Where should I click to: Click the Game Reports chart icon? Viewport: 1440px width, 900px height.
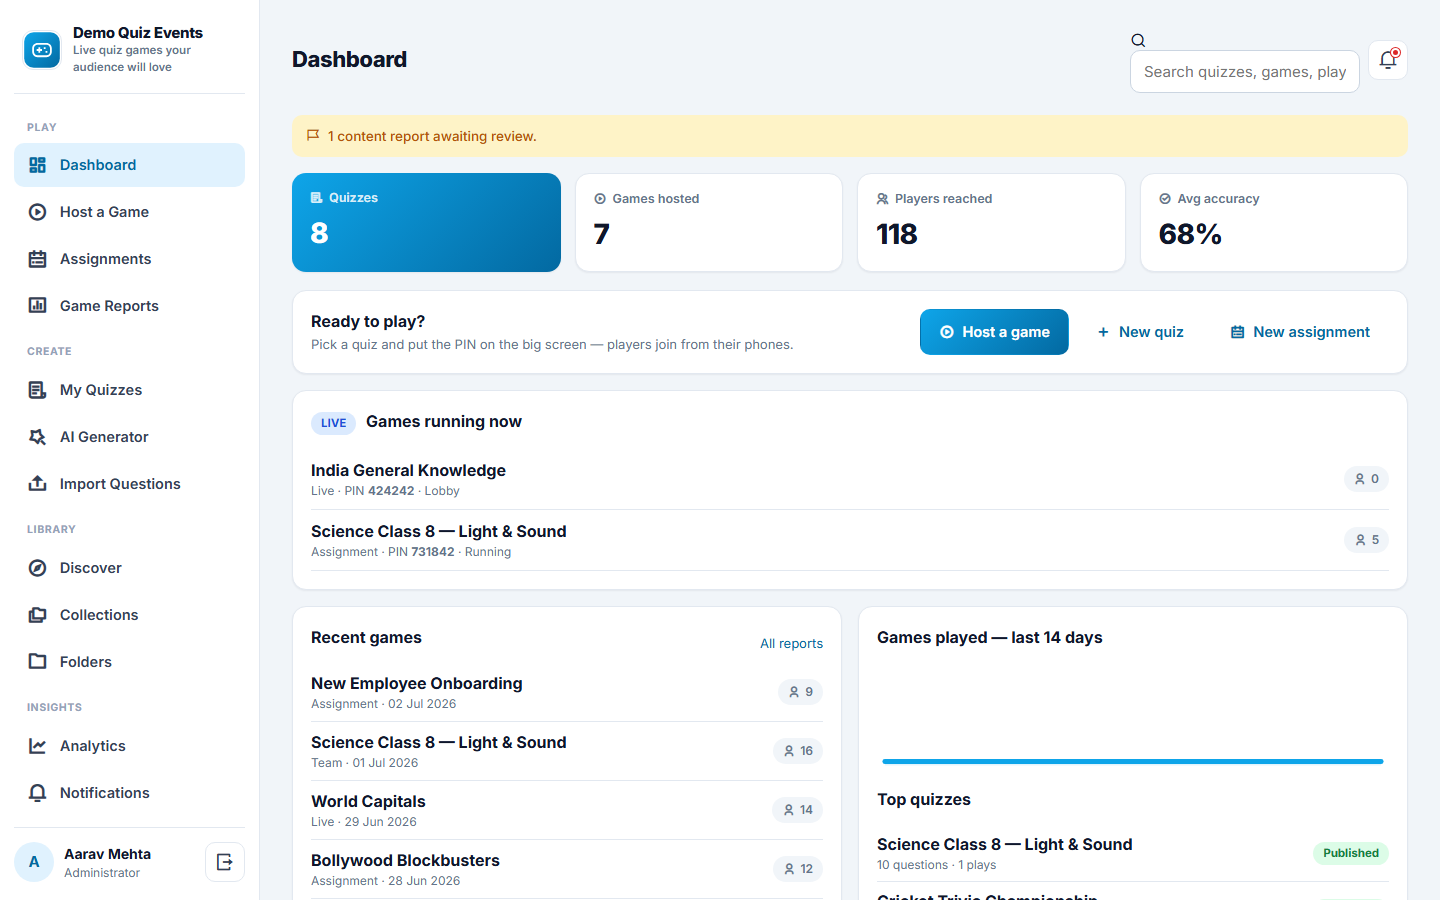(x=38, y=306)
